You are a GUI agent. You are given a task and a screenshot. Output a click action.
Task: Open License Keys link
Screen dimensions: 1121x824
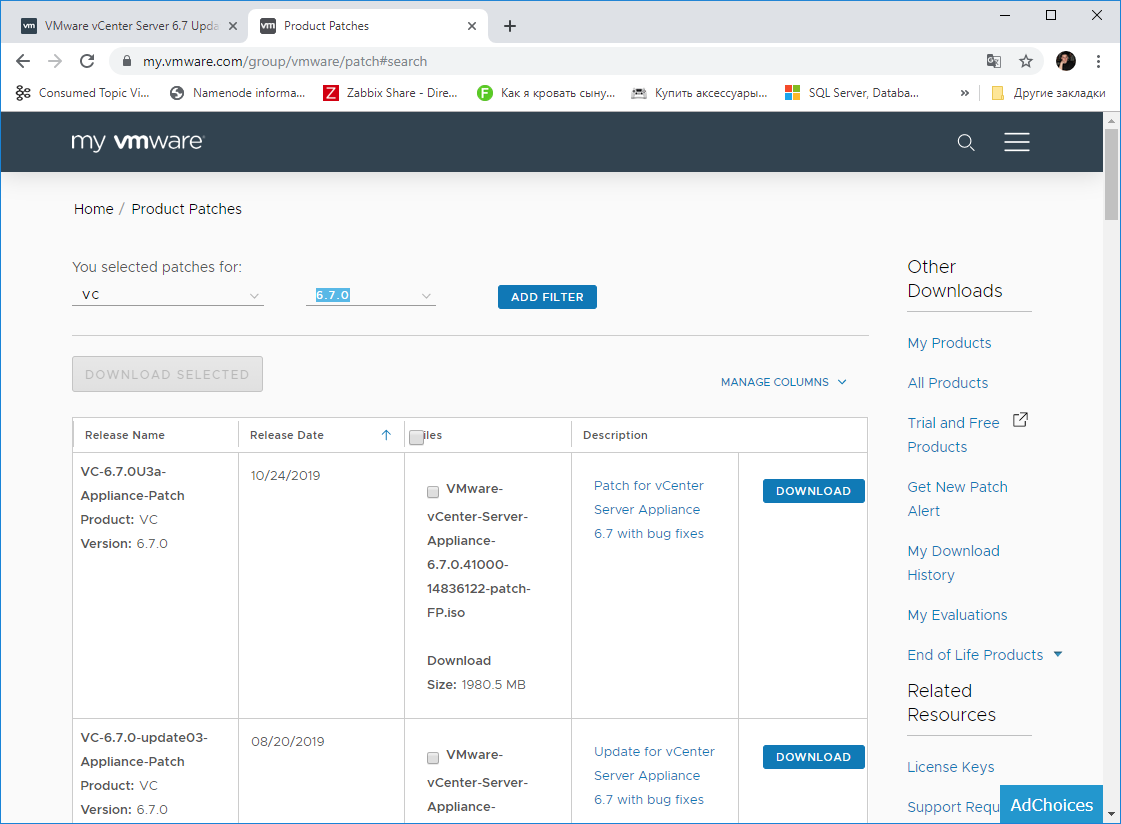pyautogui.click(x=950, y=767)
